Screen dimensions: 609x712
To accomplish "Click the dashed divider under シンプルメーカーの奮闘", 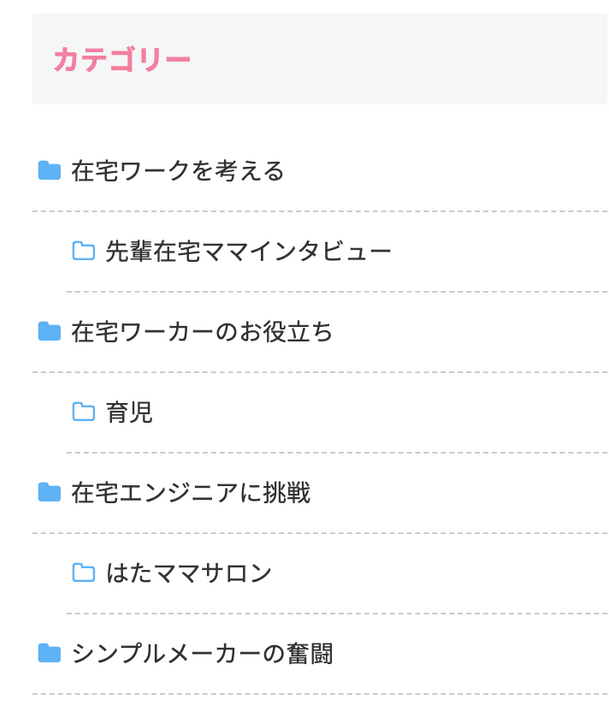I will [x=320, y=694].
